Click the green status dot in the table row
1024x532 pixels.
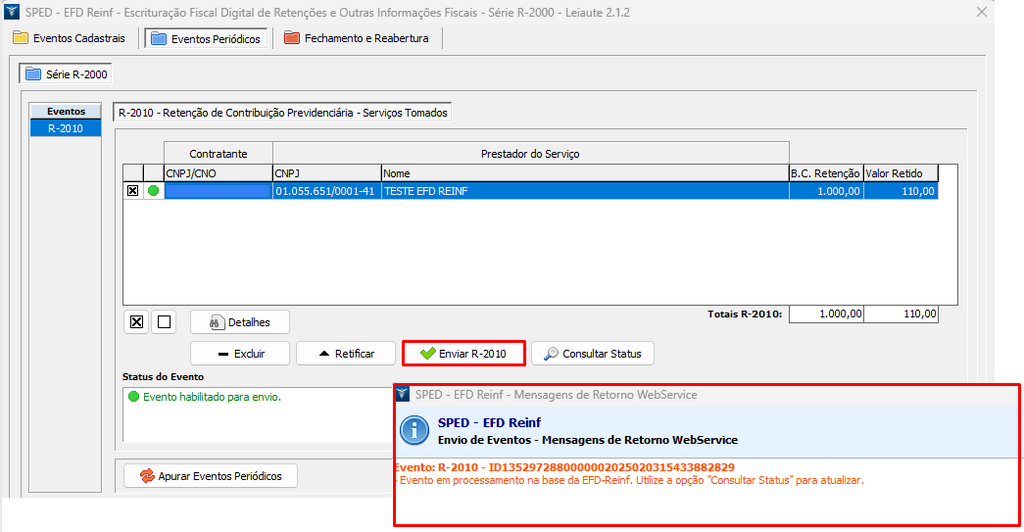click(153, 191)
